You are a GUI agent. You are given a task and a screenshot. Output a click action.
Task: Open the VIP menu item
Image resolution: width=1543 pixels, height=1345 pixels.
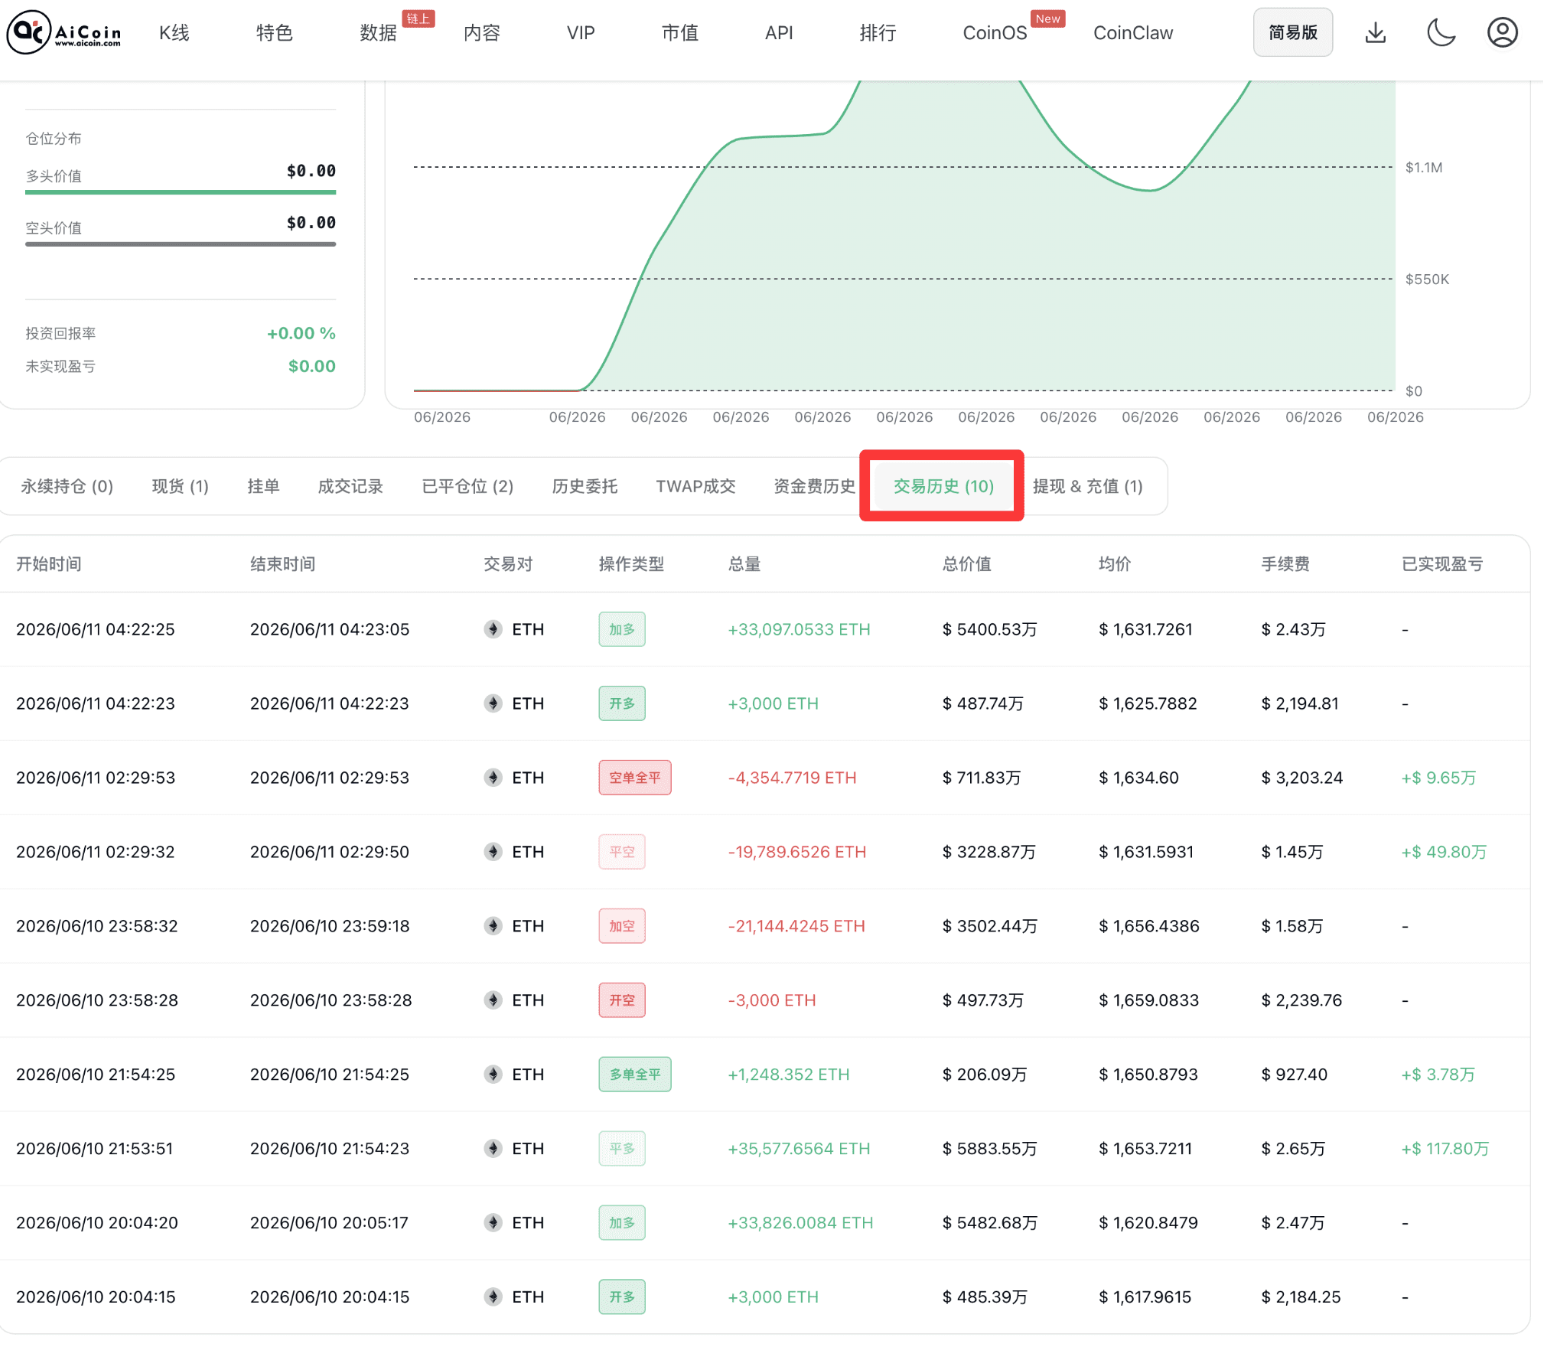pyautogui.click(x=581, y=33)
